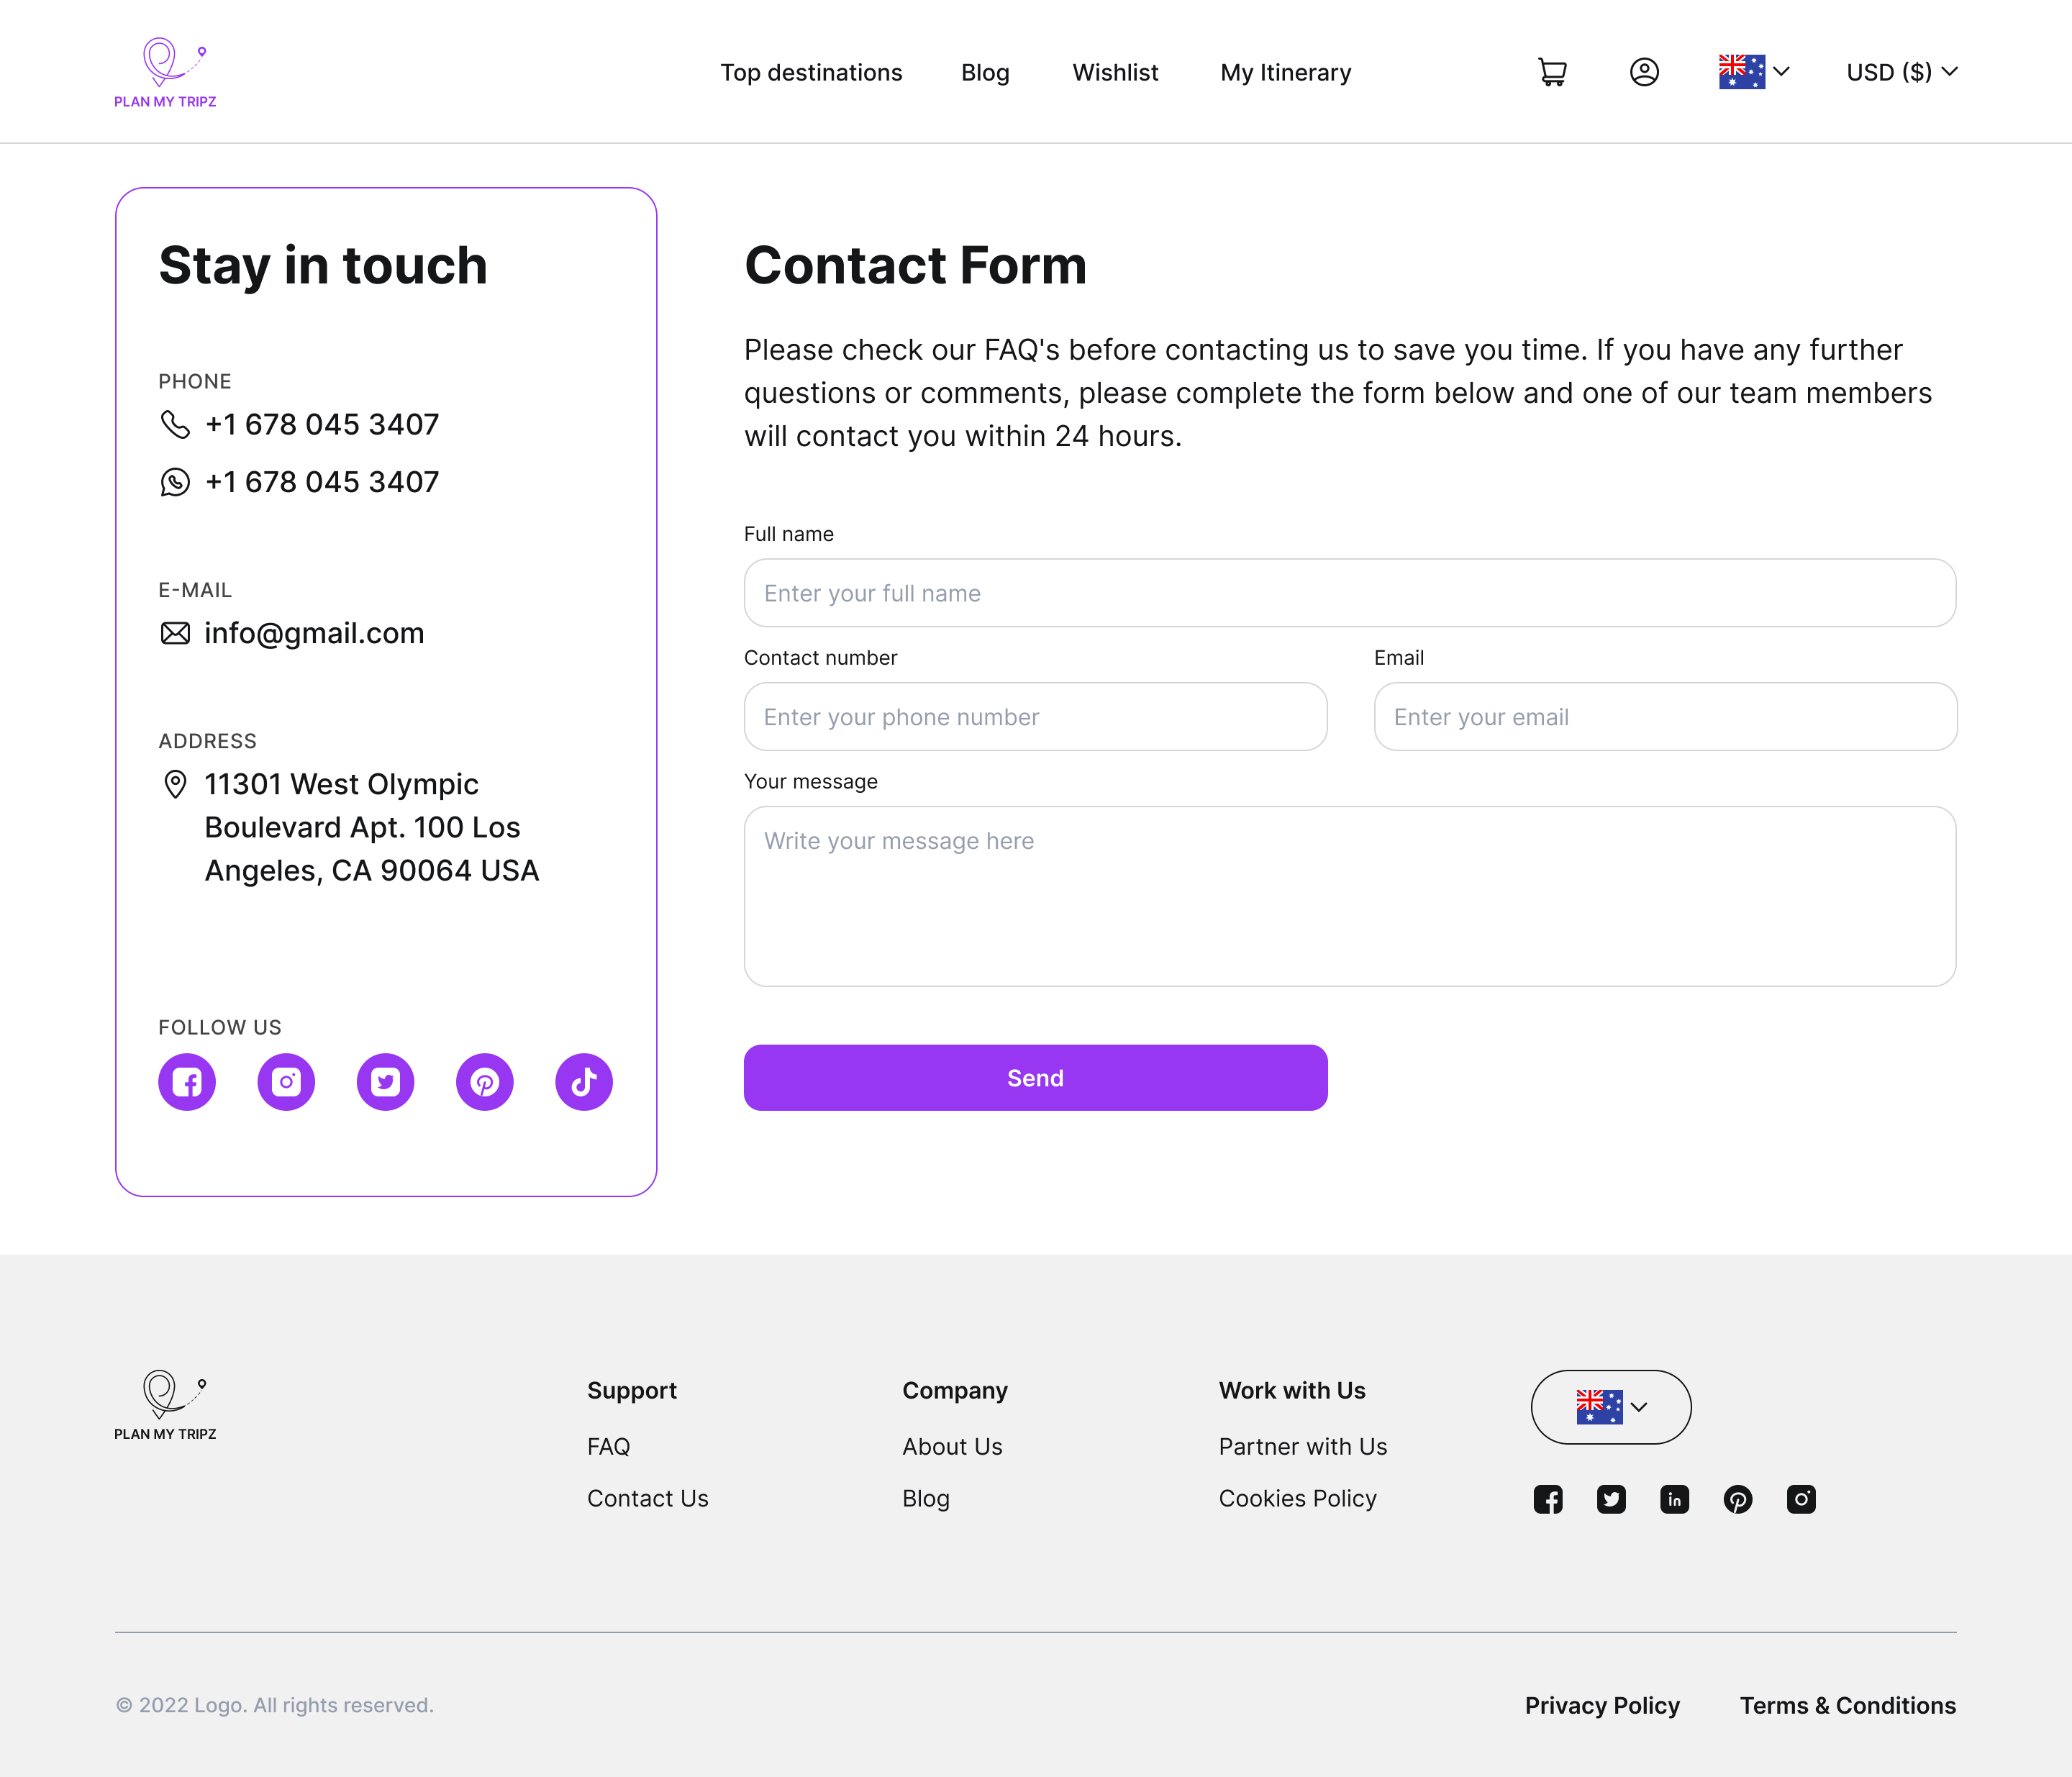
Task: Open the Privacy Policy link
Action: tap(1602, 1705)
